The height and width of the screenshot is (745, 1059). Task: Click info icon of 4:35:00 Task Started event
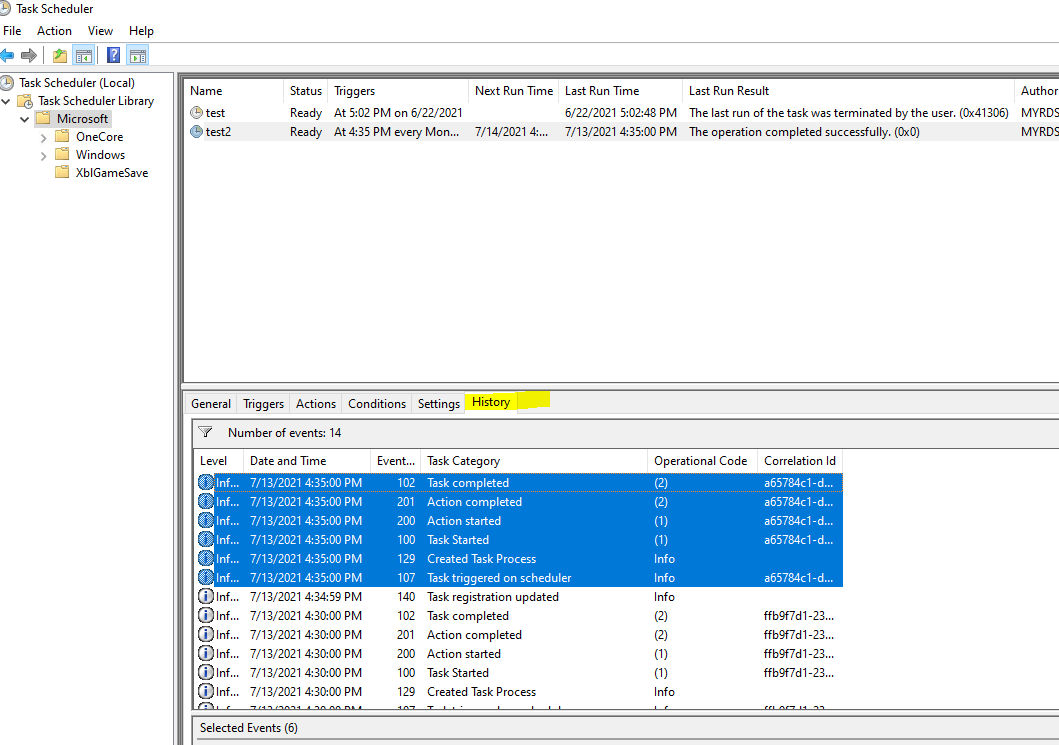[x=205, y=539]
